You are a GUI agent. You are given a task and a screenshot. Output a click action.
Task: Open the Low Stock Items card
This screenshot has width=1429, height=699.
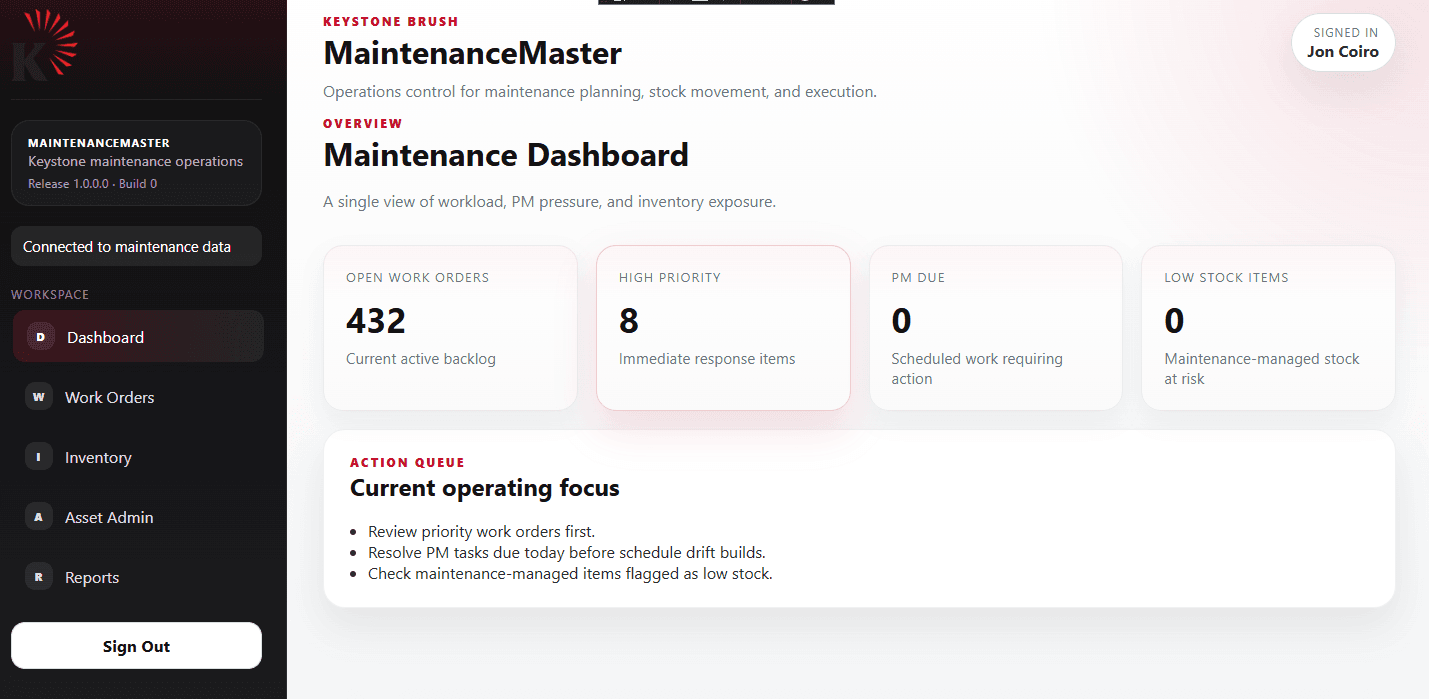tap(1268, 327)
